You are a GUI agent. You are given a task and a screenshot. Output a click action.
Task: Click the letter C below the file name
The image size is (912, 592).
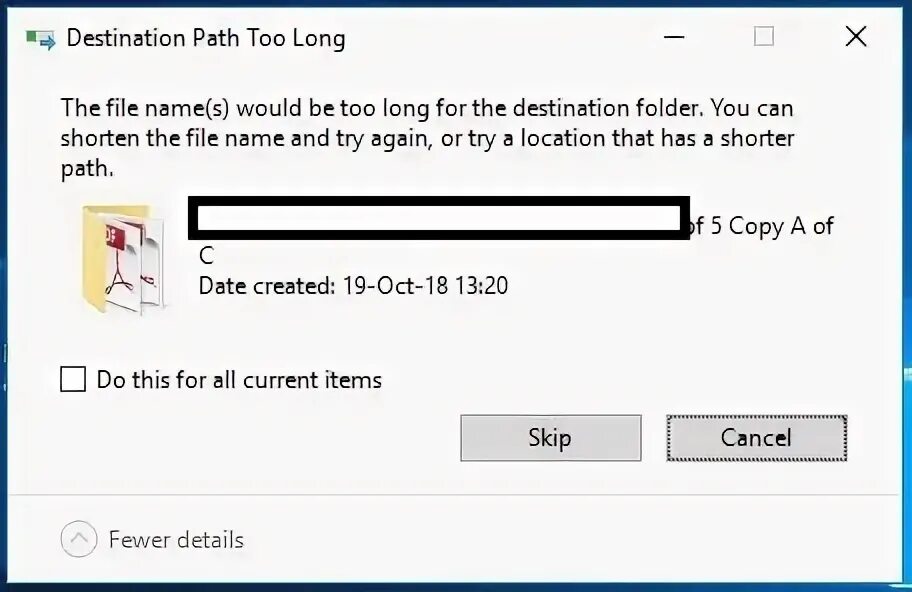pos(206,256)
